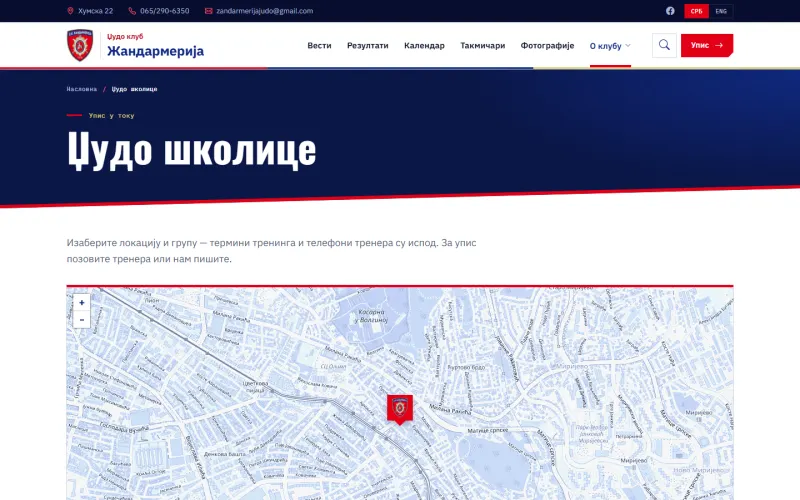Click the location pin icon beside Хумска 22
Image resolution: width=800 pixels, height=500 pixels.
coord(70,11)
